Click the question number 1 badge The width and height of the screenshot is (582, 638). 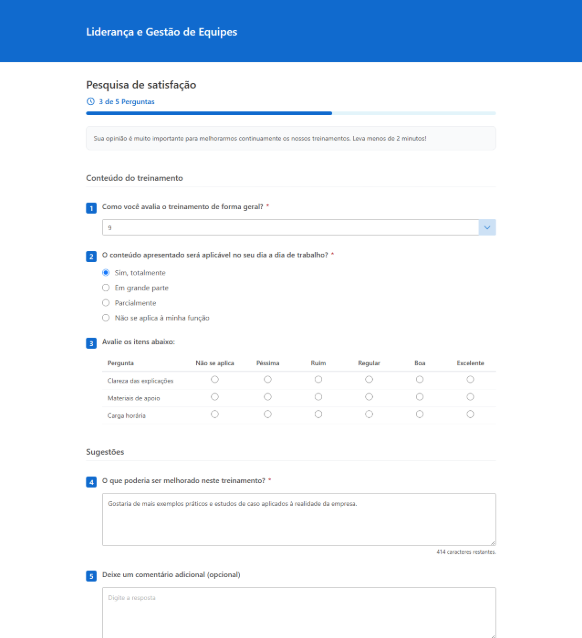click(91, 208)
